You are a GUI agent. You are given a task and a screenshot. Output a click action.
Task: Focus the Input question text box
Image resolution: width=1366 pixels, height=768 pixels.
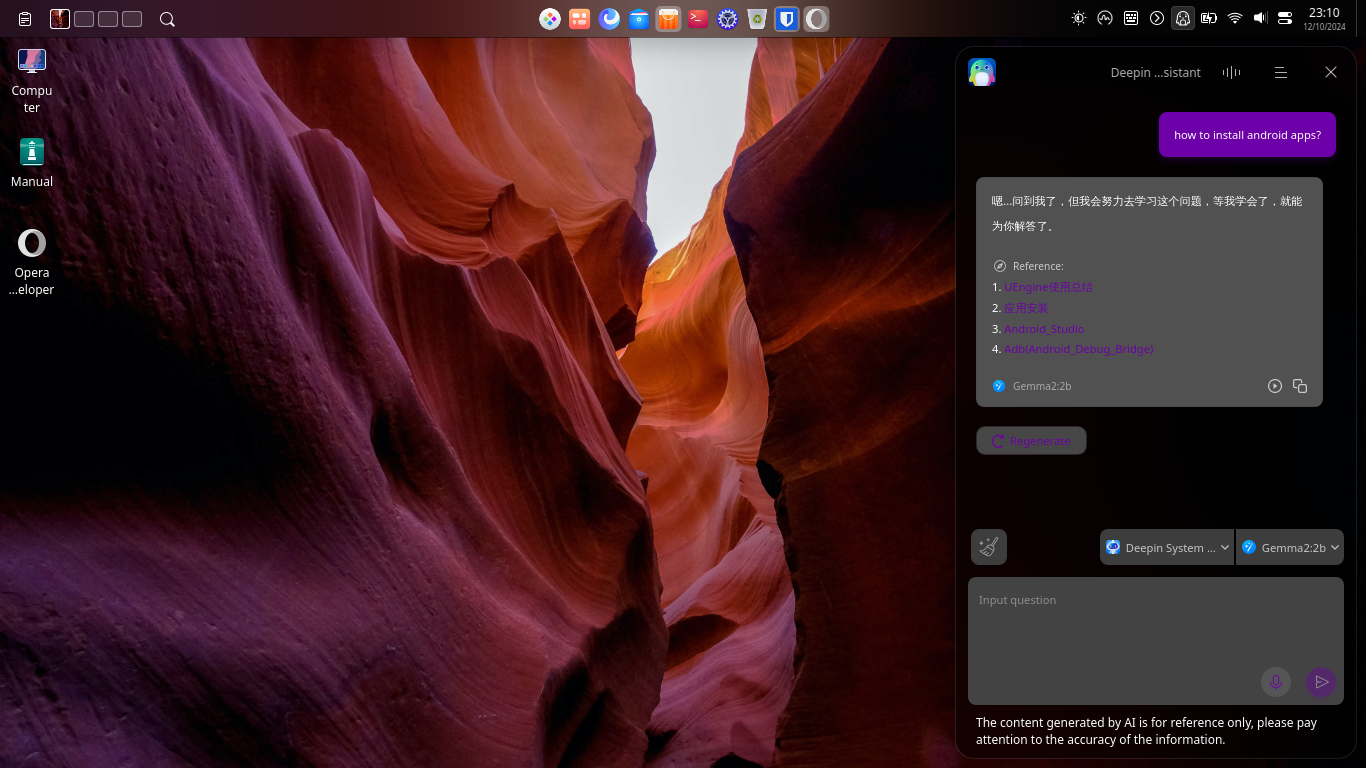pyautogui.click(x=1155, y=641)
